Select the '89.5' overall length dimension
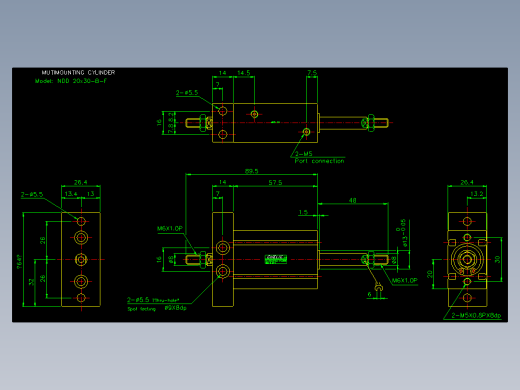Image resolution: width=520 pixels, height=390 pixels. click(x=252, y=171)
